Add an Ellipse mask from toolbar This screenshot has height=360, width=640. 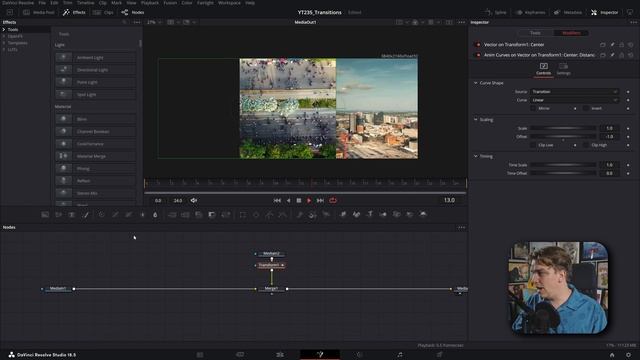coord(256,214)
